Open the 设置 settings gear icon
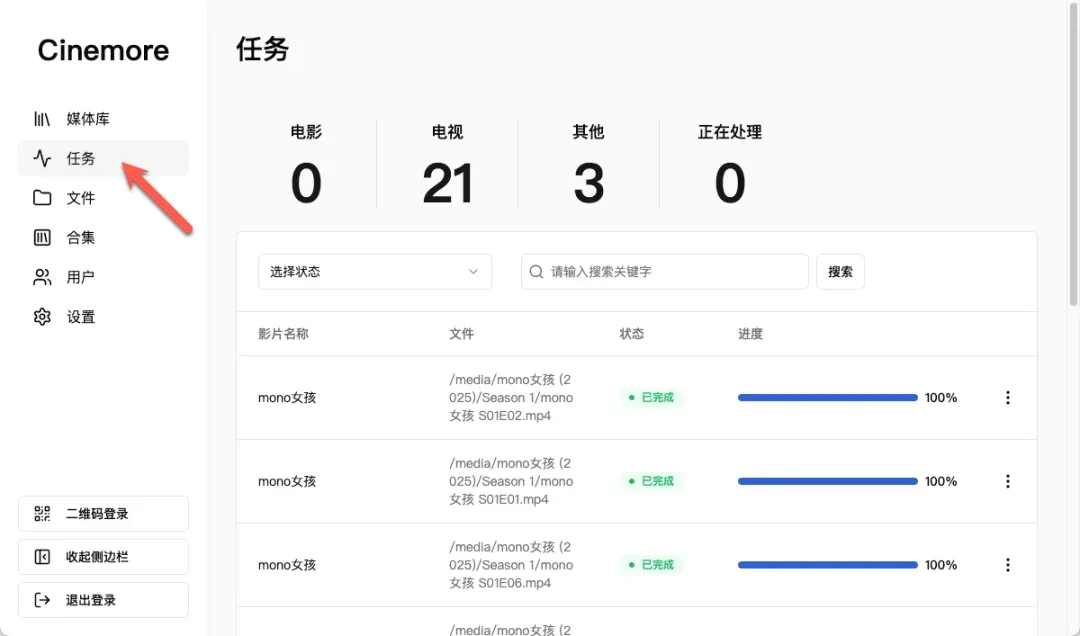The image size is (1080, 636). 42,316
